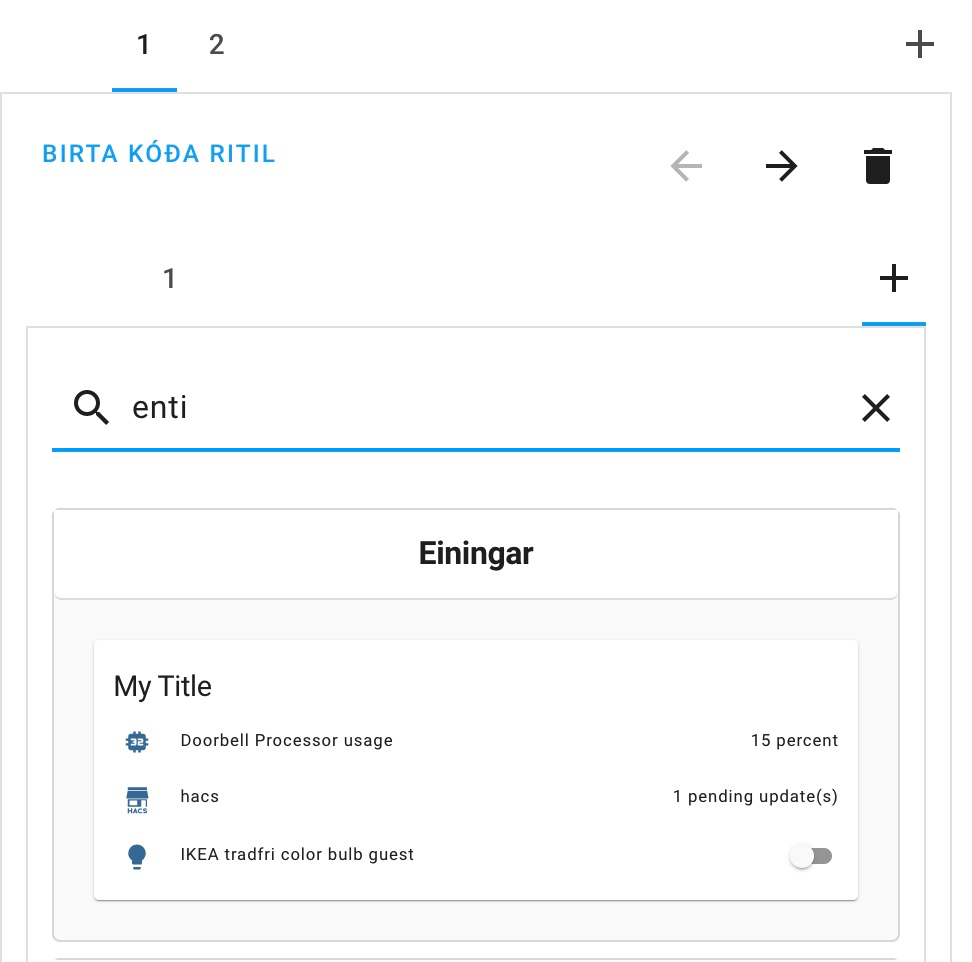The width and height of the screenshot is (972, 962).
Task: Open the hacs entity row
Action: point(200,797)
